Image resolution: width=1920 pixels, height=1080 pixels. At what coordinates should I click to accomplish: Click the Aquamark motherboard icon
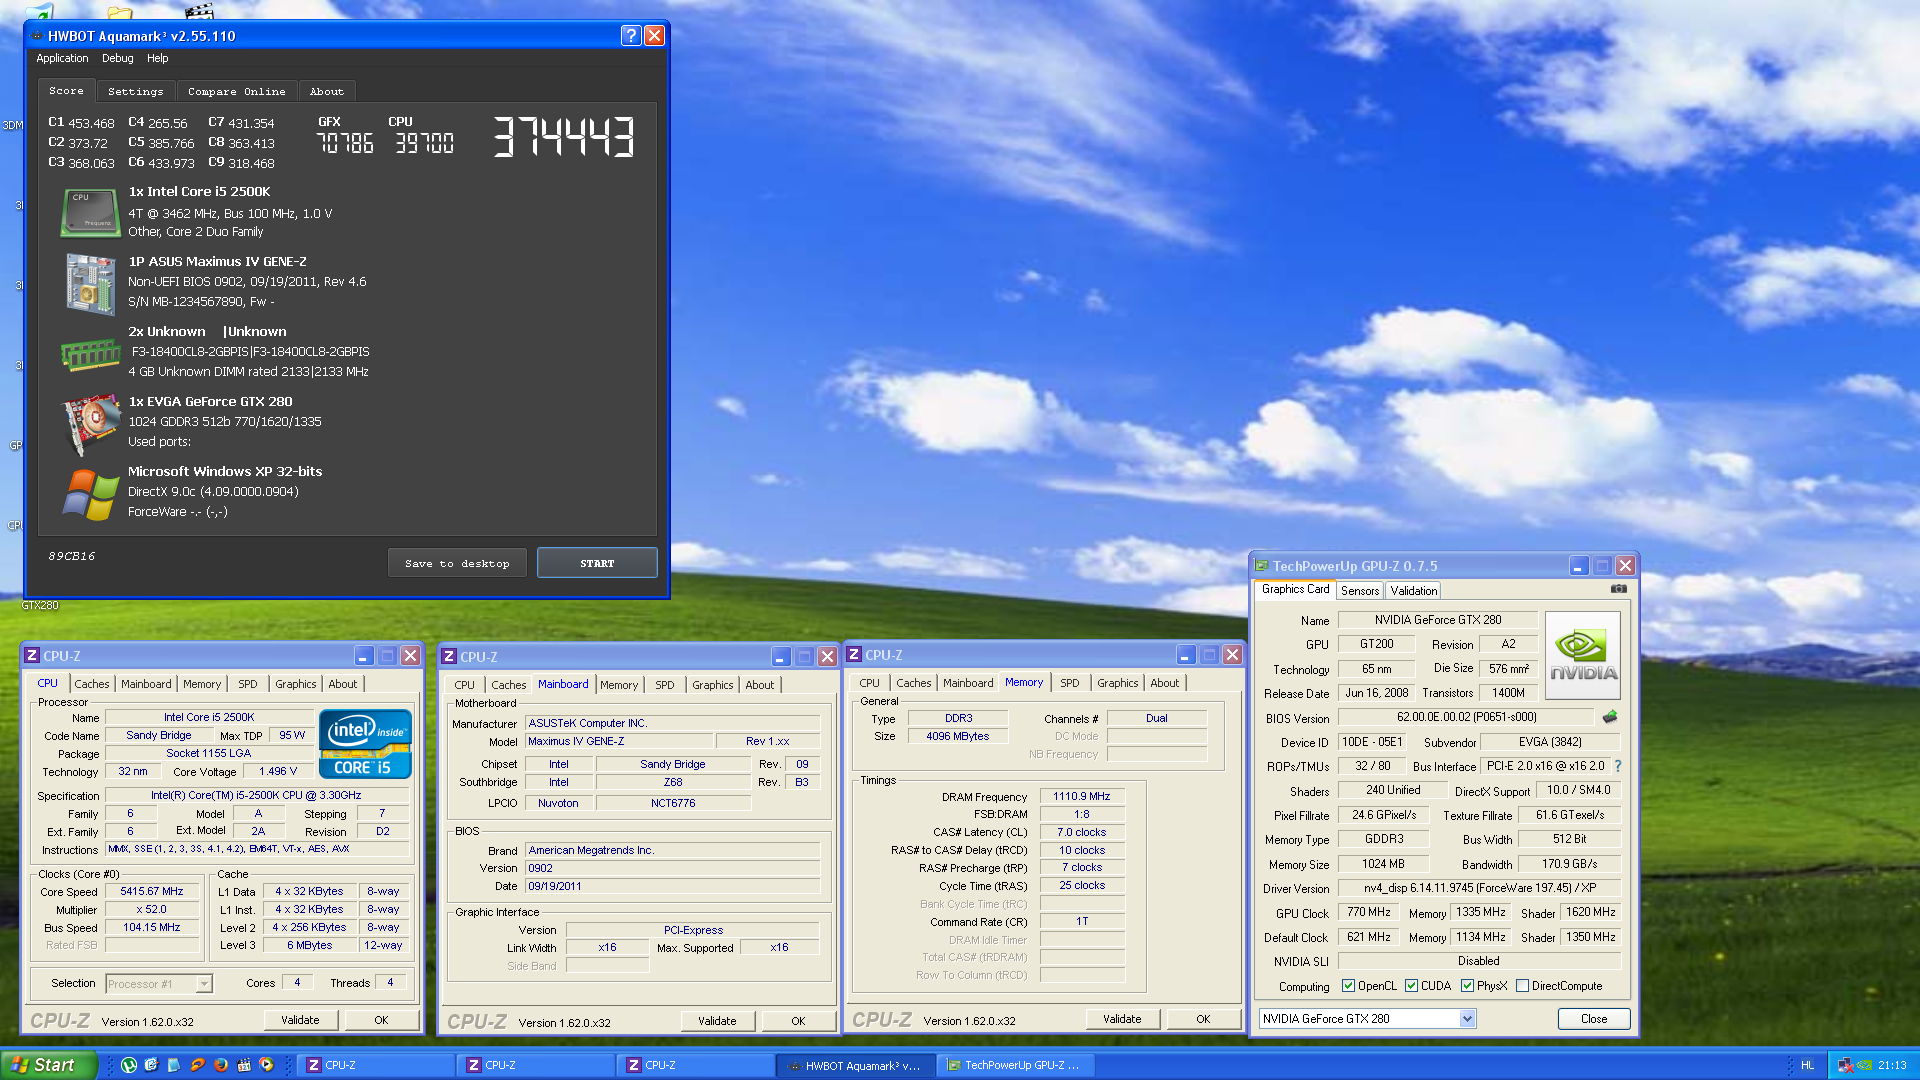(90, 284)
